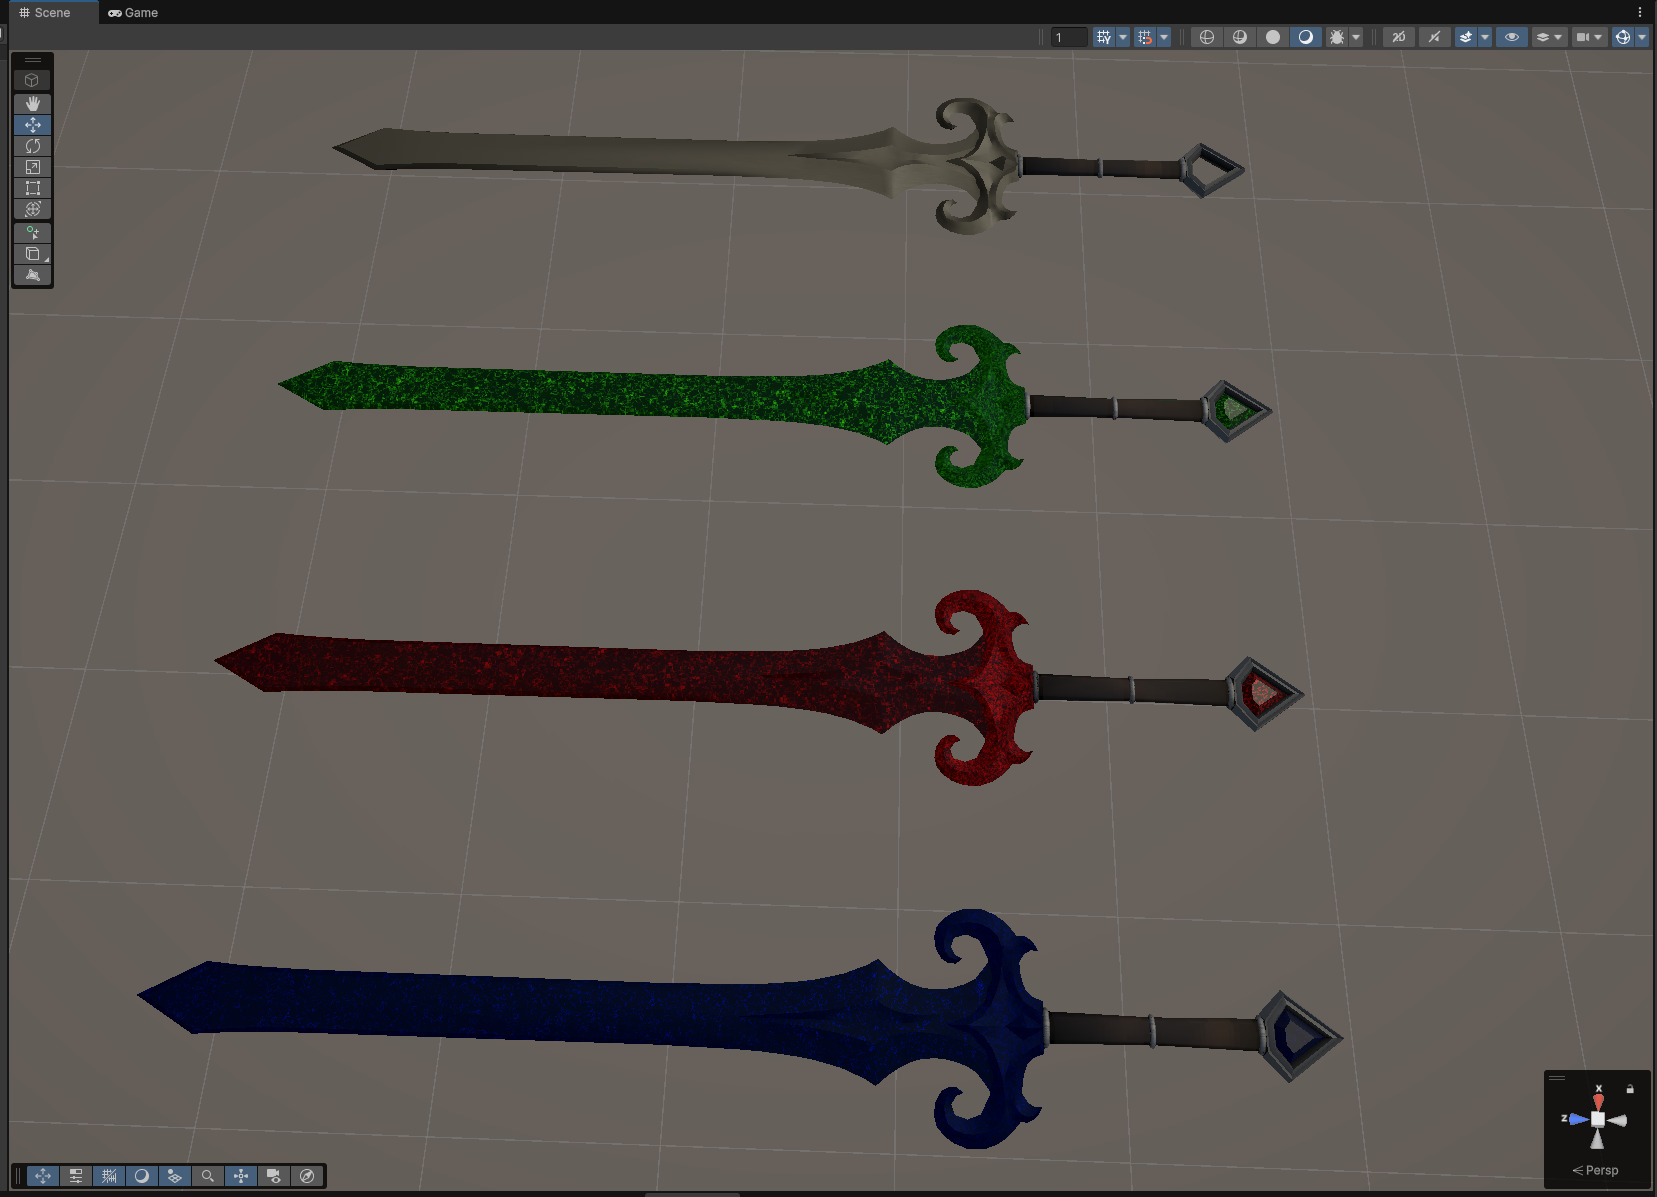Screen dimensions: 1657x1197
Task: Open overlay layers stack dropdown
Action: 1549,37
